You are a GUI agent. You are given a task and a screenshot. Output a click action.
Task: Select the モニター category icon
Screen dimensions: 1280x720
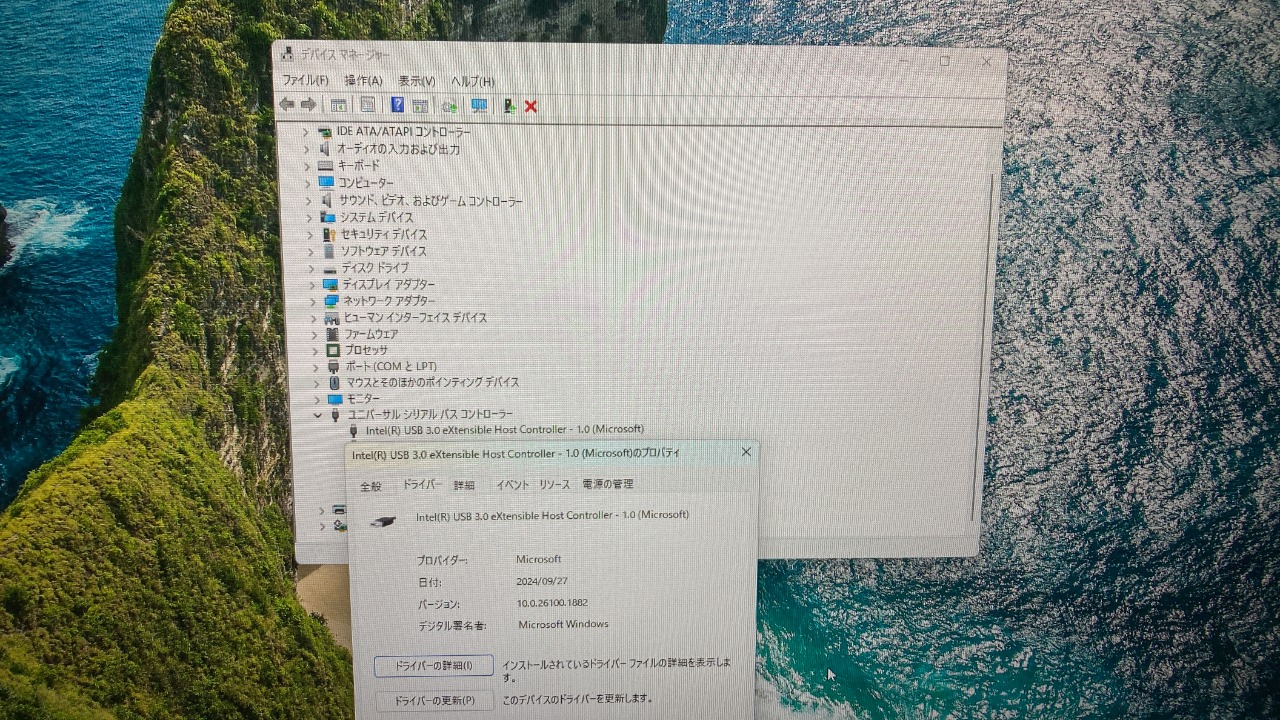click(335, 398)
